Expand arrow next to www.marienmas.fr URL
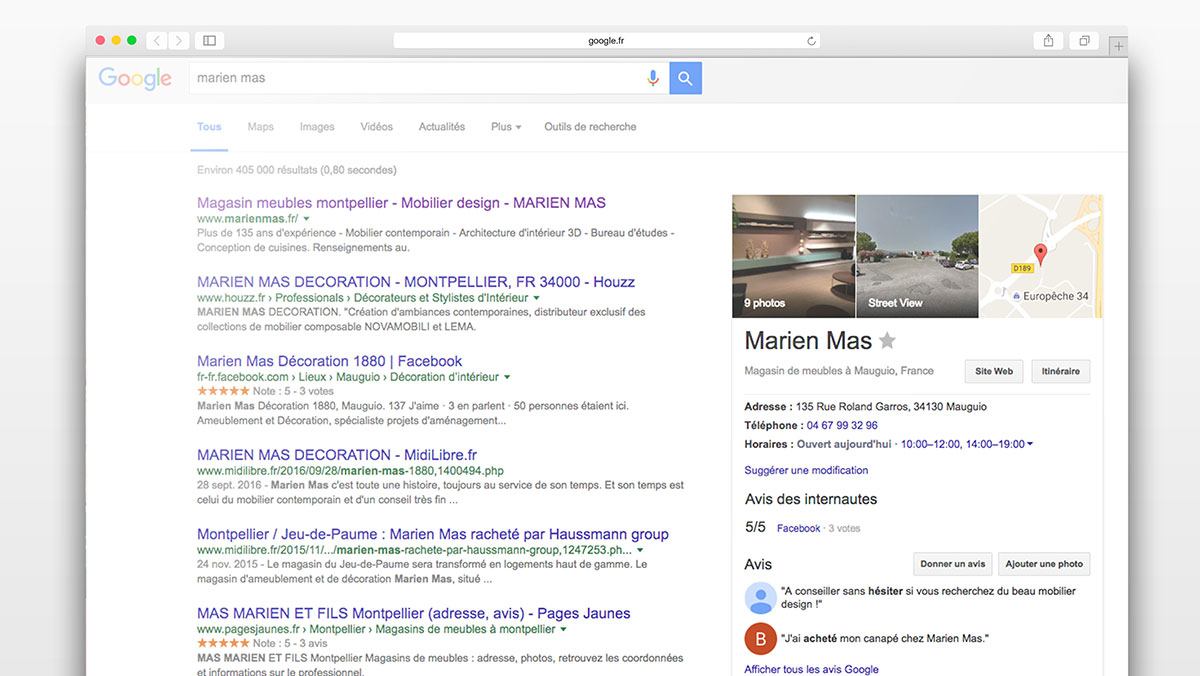This screenshot has height=676, width=1200. click(307, 218)
